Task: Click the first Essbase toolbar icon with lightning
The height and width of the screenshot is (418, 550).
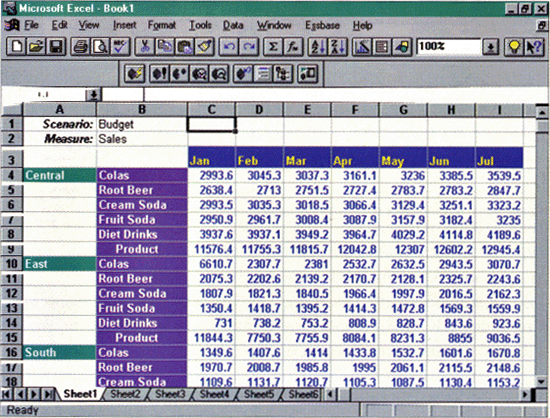Action: [135, 74]
